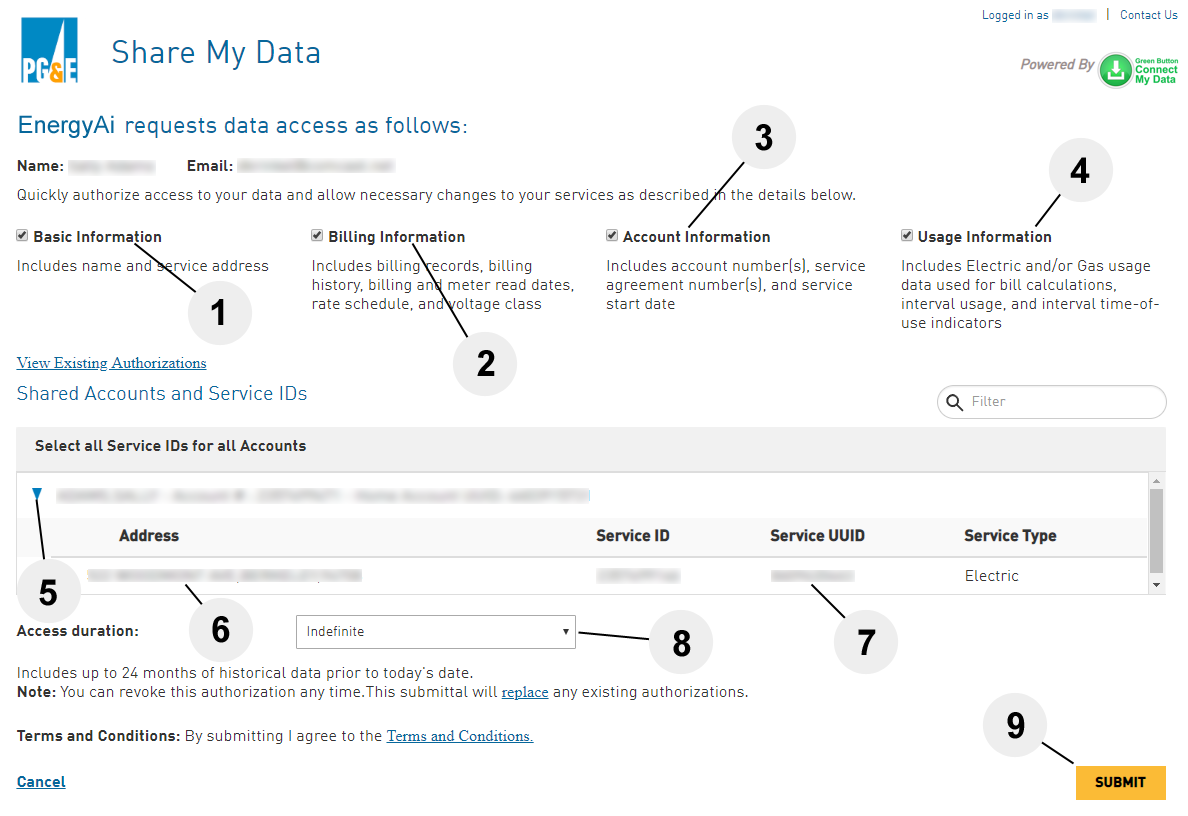This screenshot has width=1188, height=816.
Task: Click the Service UUID column header
Action: coord(818,536)
